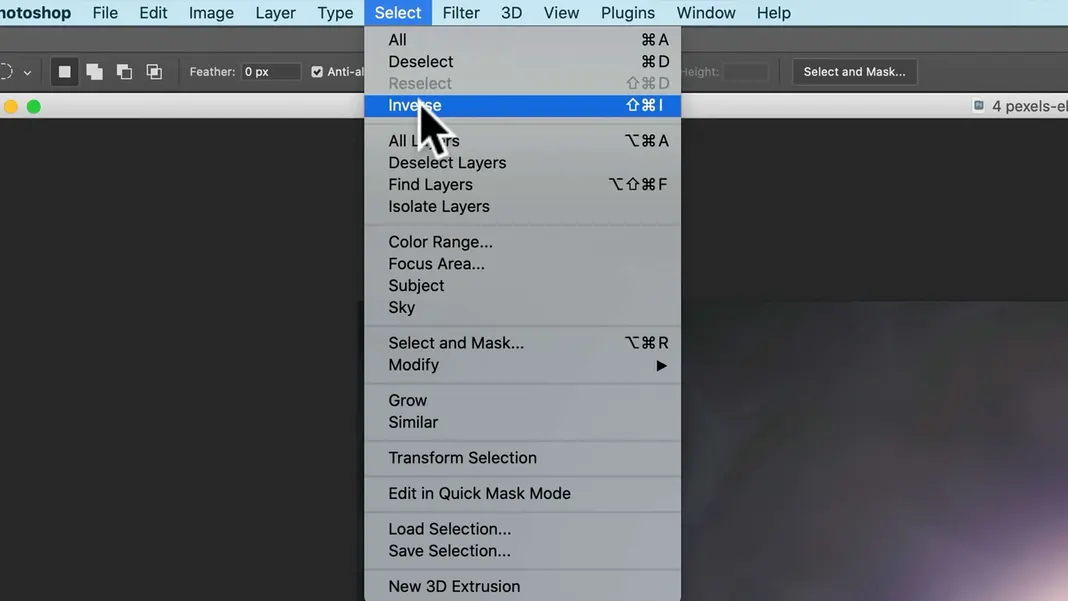Open the Edit menu
This screenshot has height=601, width=1068.
(153, 13)
